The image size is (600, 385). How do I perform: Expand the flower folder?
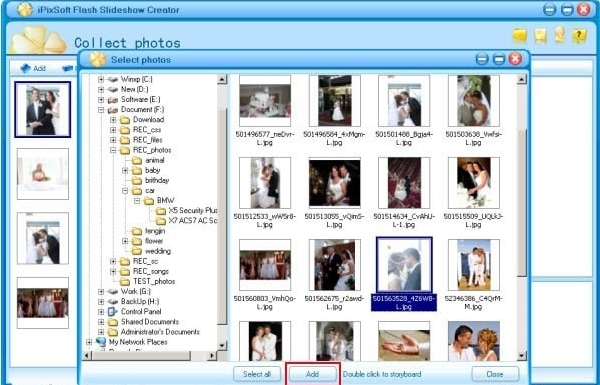point(125,241)
